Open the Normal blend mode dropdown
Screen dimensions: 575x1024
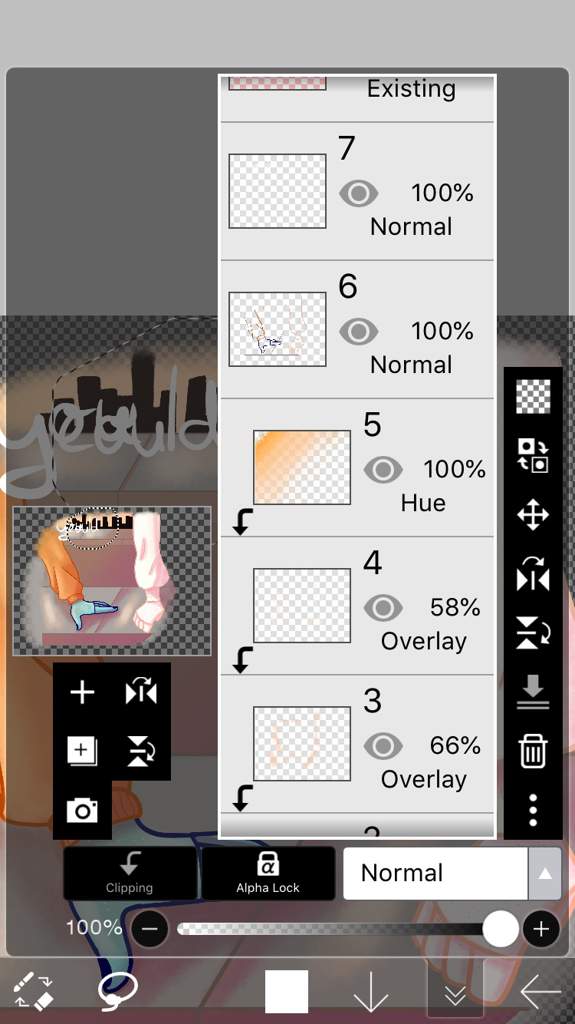click(435, 873)
